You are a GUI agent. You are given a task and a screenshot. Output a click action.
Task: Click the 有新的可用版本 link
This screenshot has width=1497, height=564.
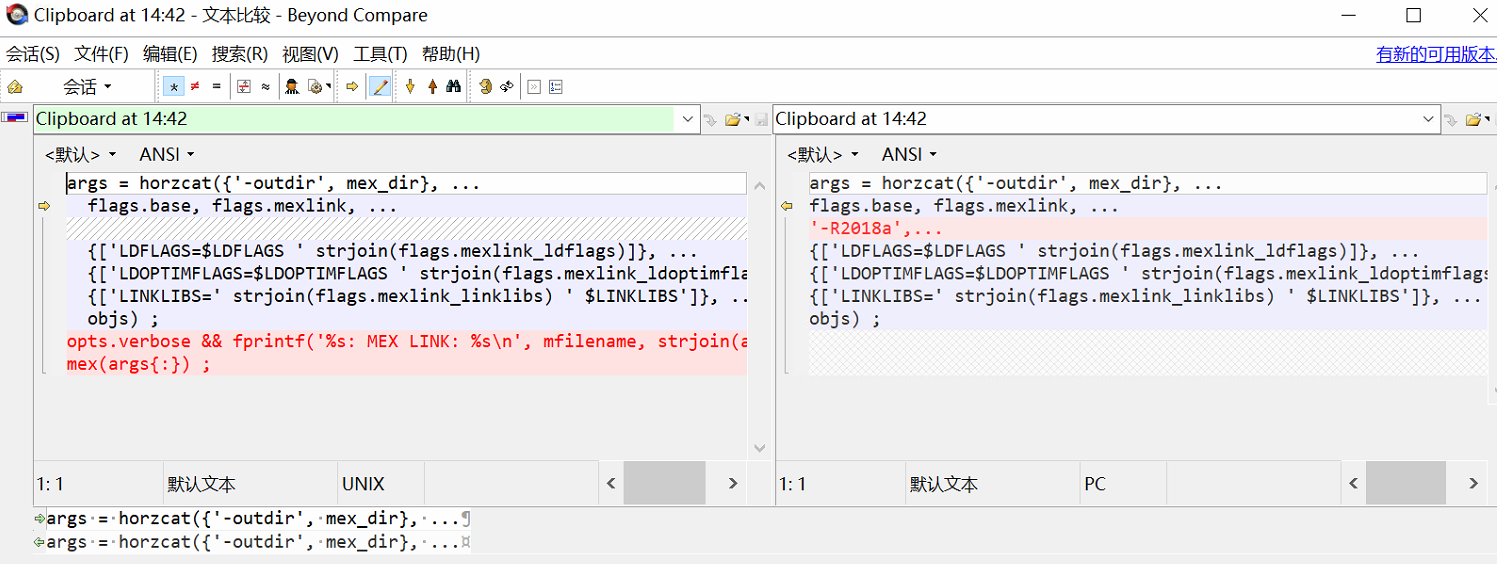pyautogui.click(x=1436, y=54)
